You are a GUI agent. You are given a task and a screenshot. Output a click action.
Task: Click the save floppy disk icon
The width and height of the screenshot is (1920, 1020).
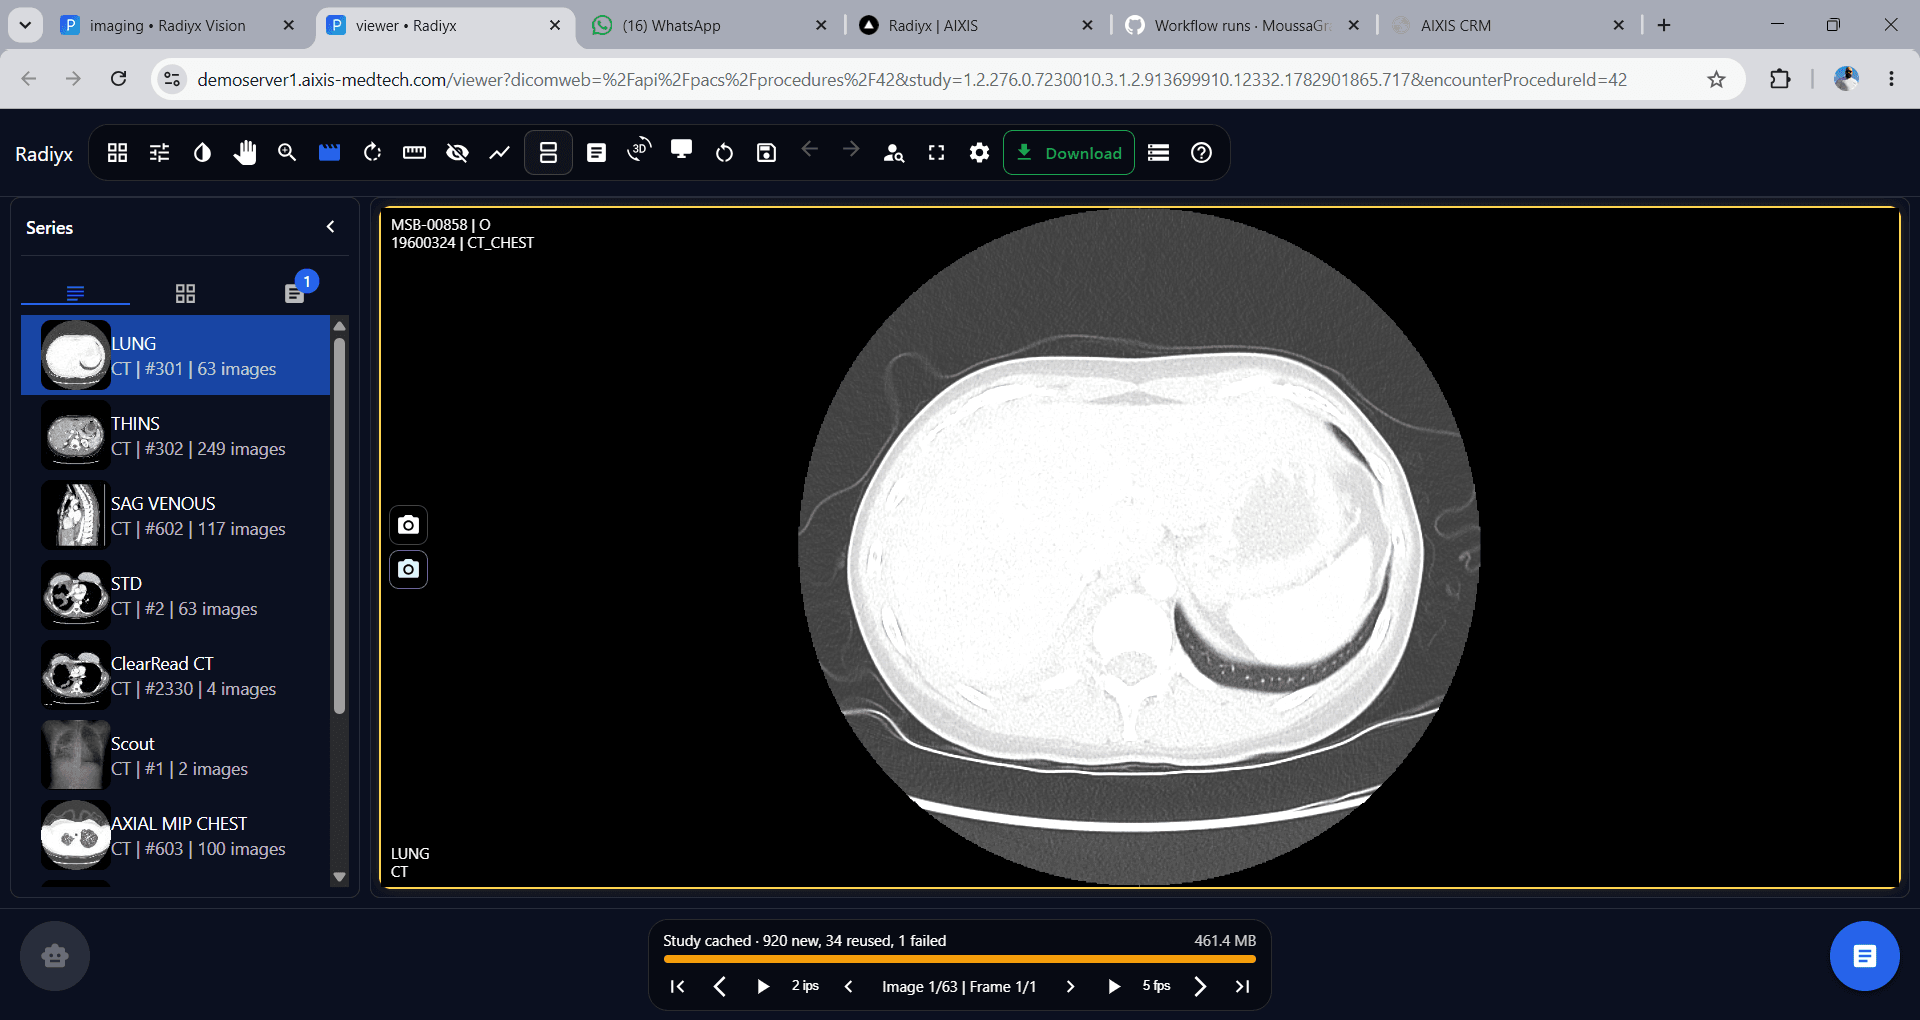(x=766, y=153)
